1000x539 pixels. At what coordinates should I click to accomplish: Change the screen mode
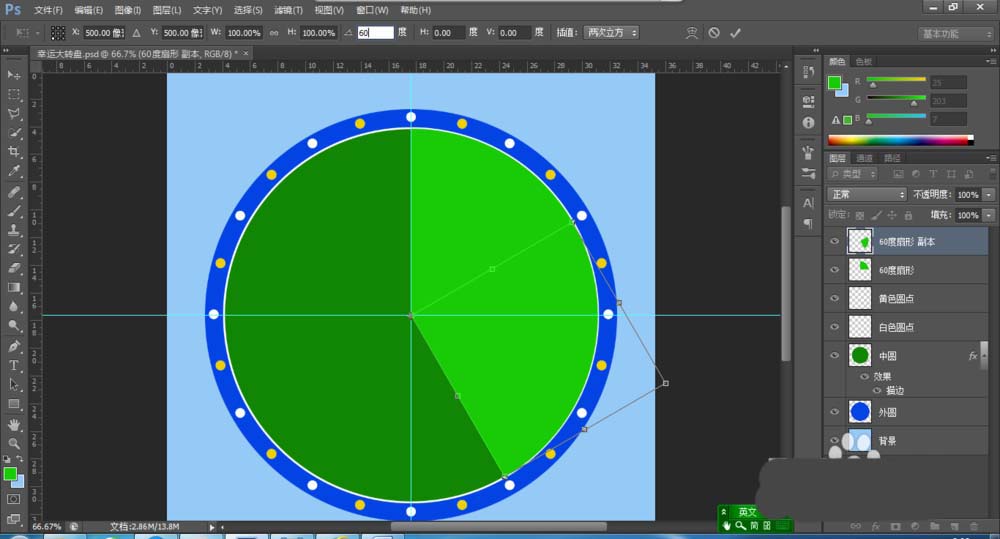(x=13, y=519)
